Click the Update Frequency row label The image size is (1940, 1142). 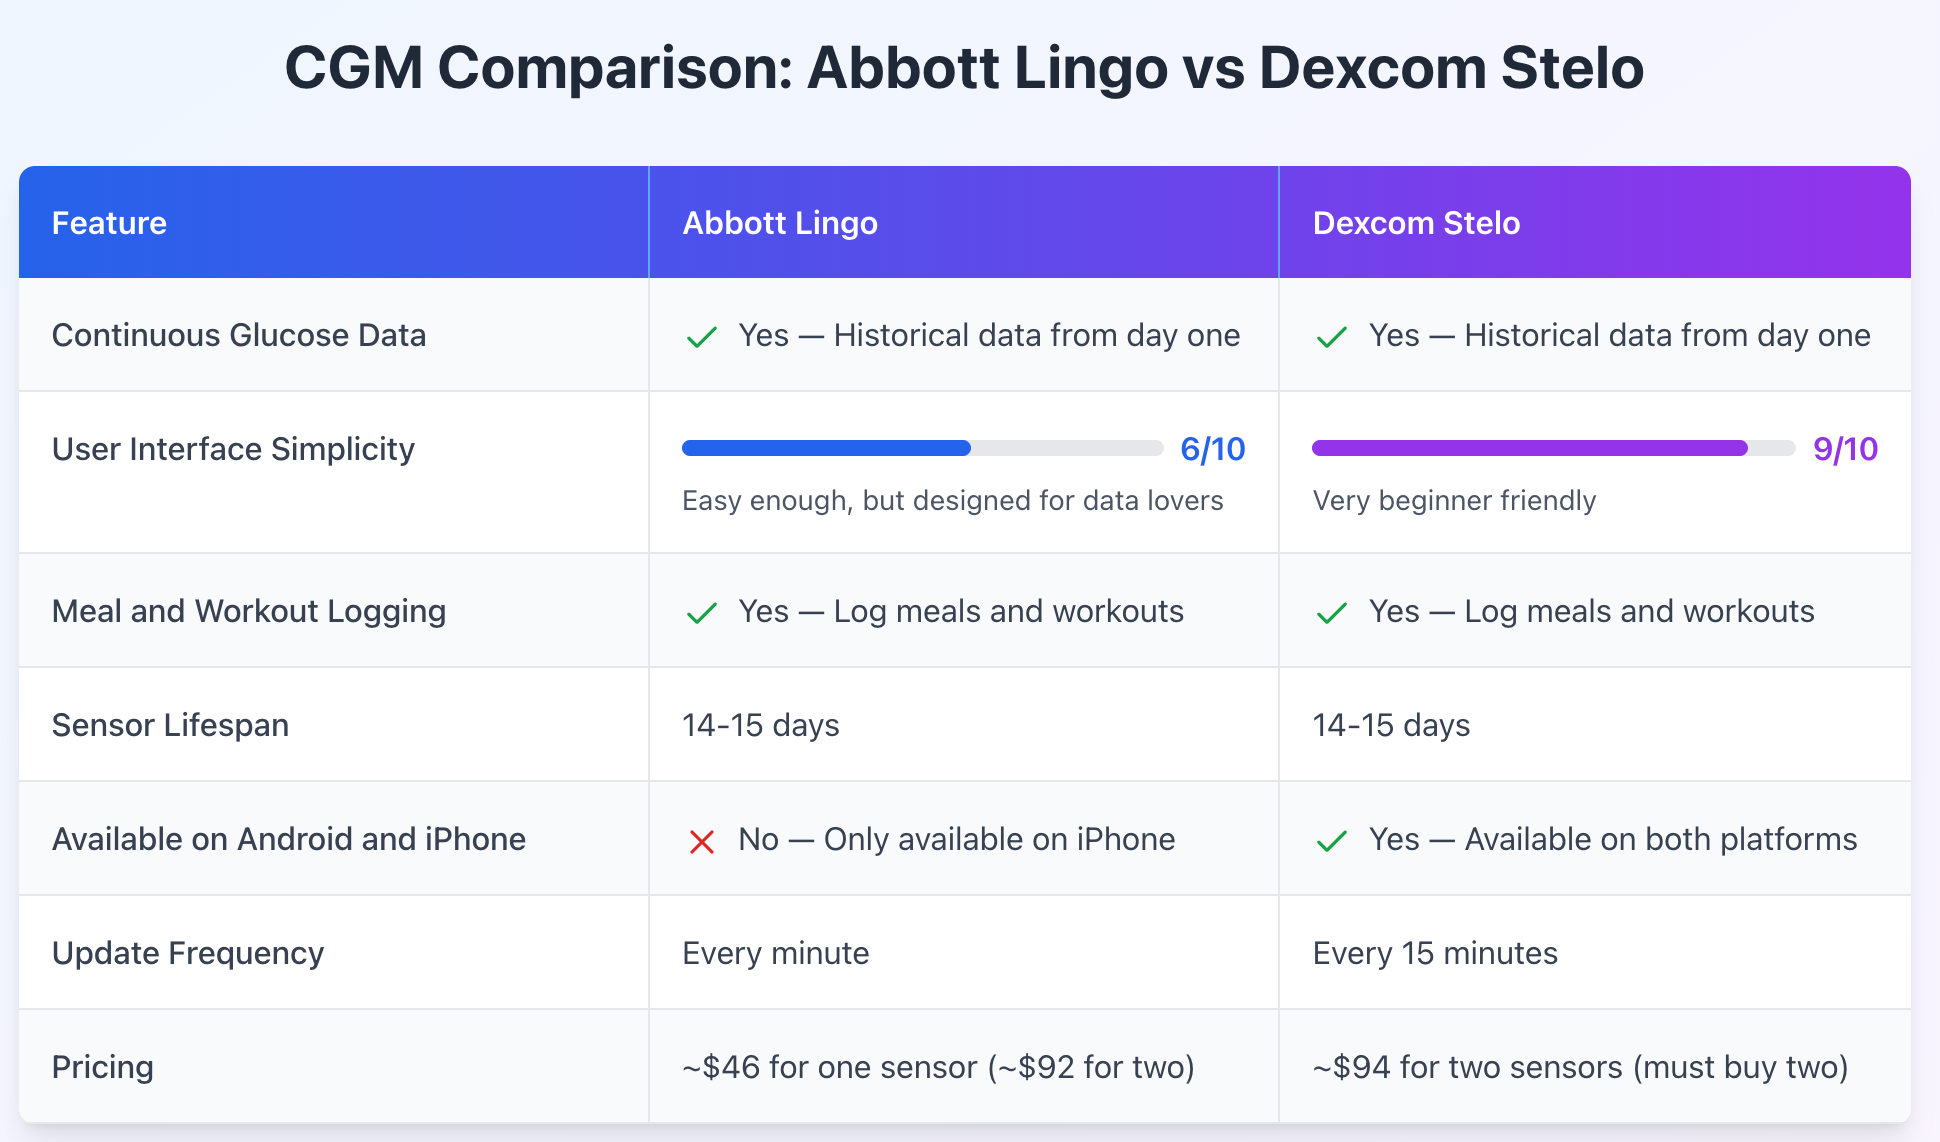188,953
